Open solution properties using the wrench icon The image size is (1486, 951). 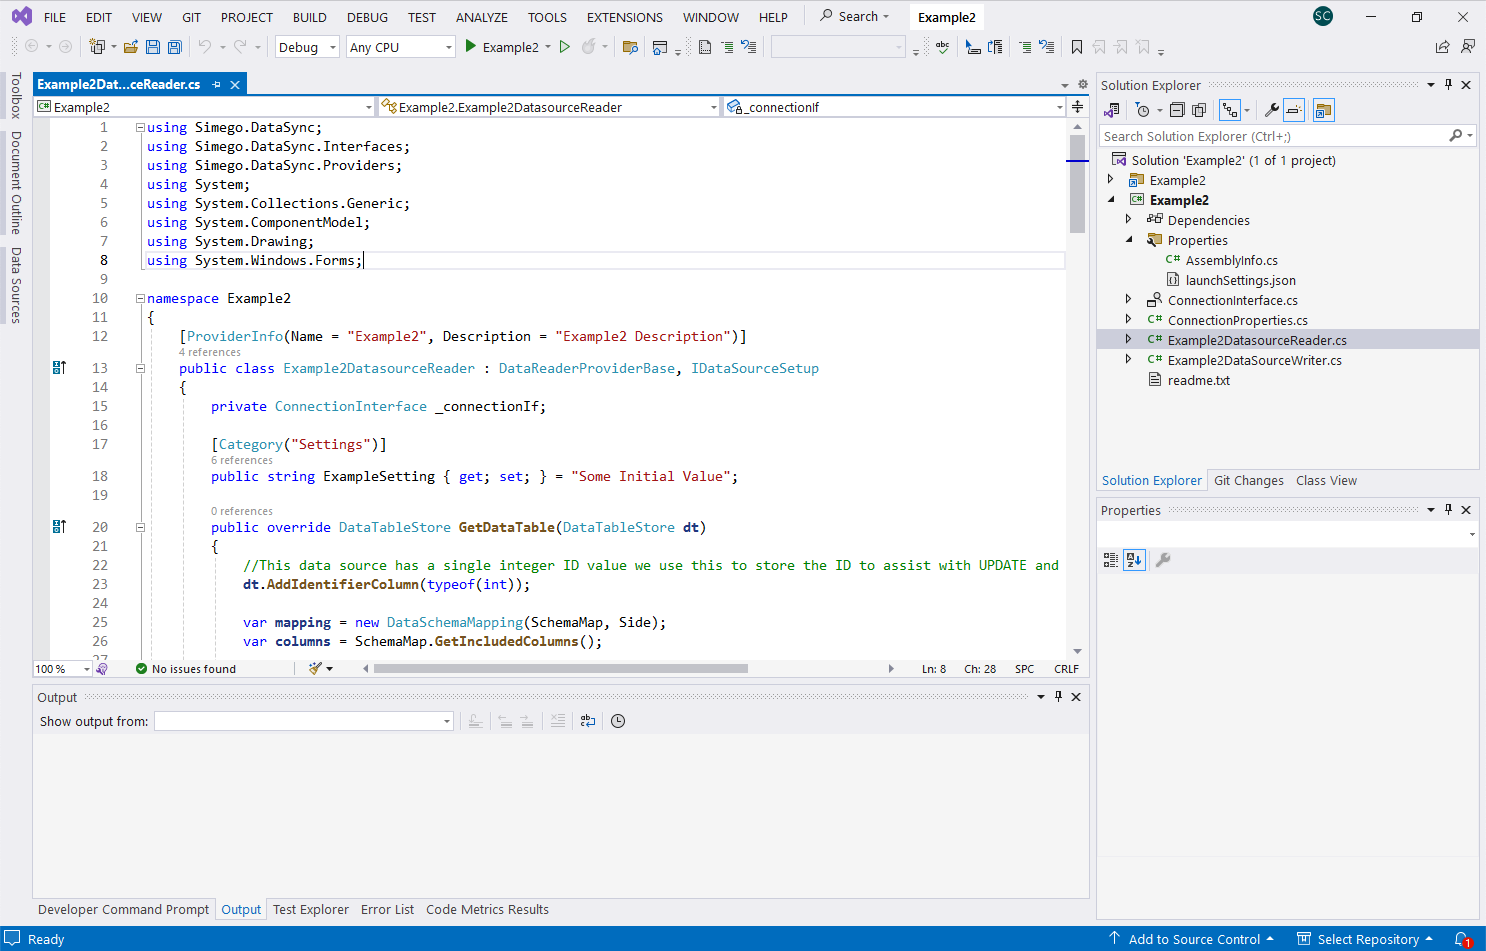(x=1271, y=110)
